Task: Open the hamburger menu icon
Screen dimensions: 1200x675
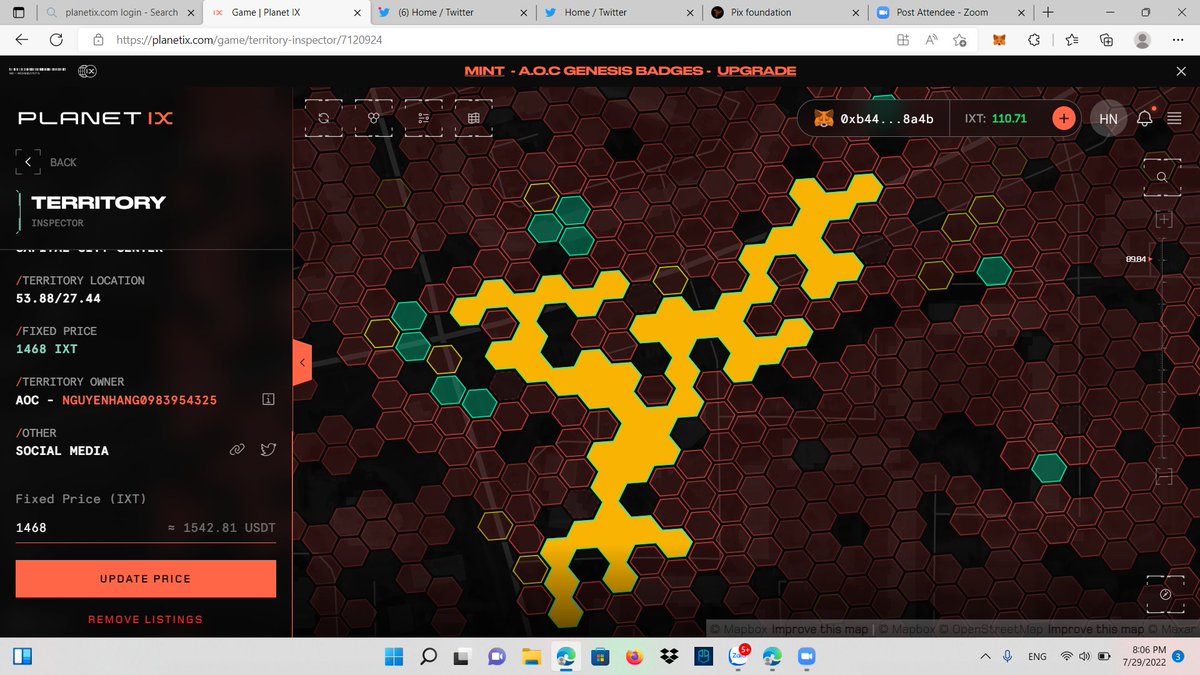Action: [x=1173, y=118]
